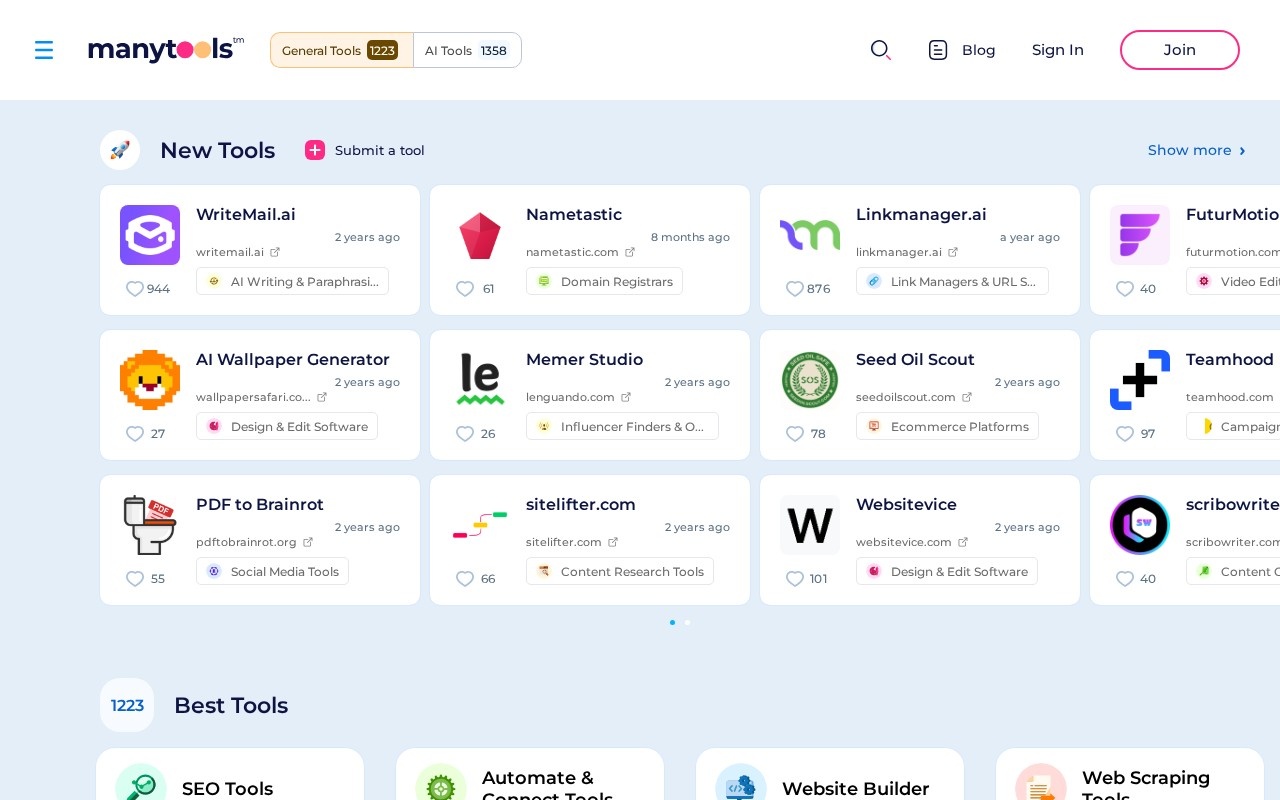The image size is (1280, 800).
Task: Open the Social Media Tools category tag
Action: [x=272, y=571]
